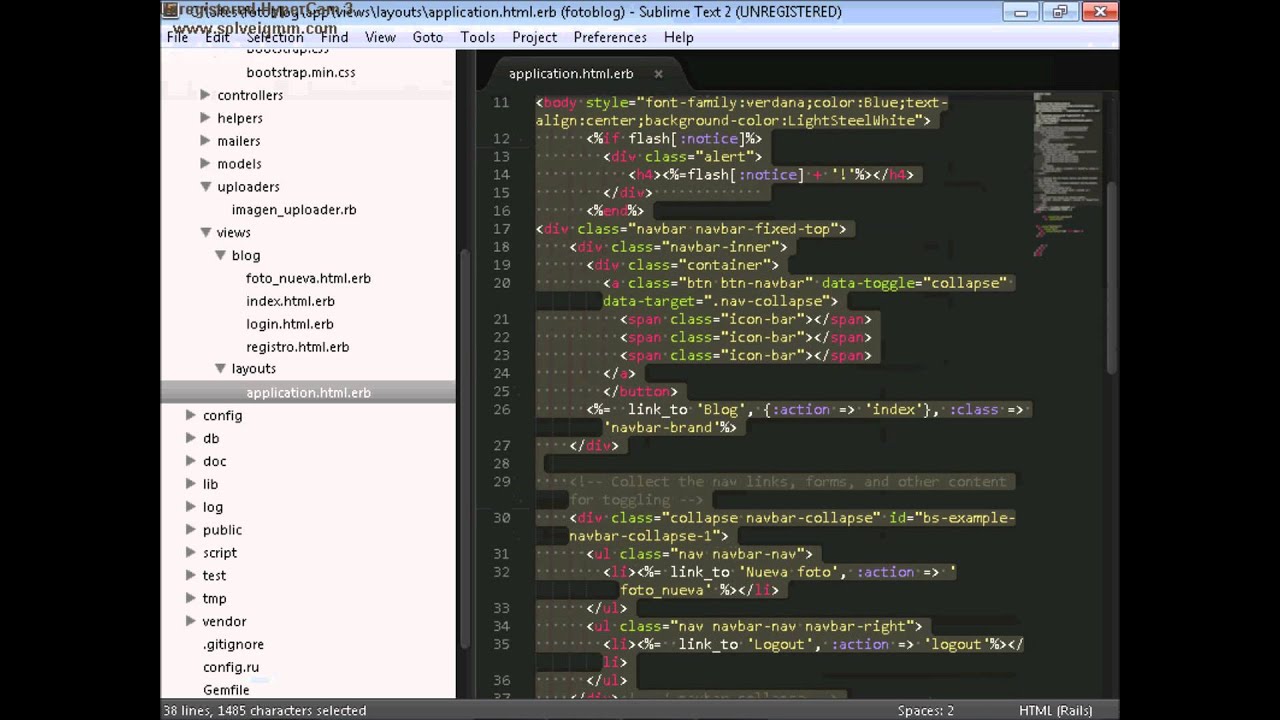1280x720 pixels.
Task: Open registro.html.erb file
Action: click(298, 347)
